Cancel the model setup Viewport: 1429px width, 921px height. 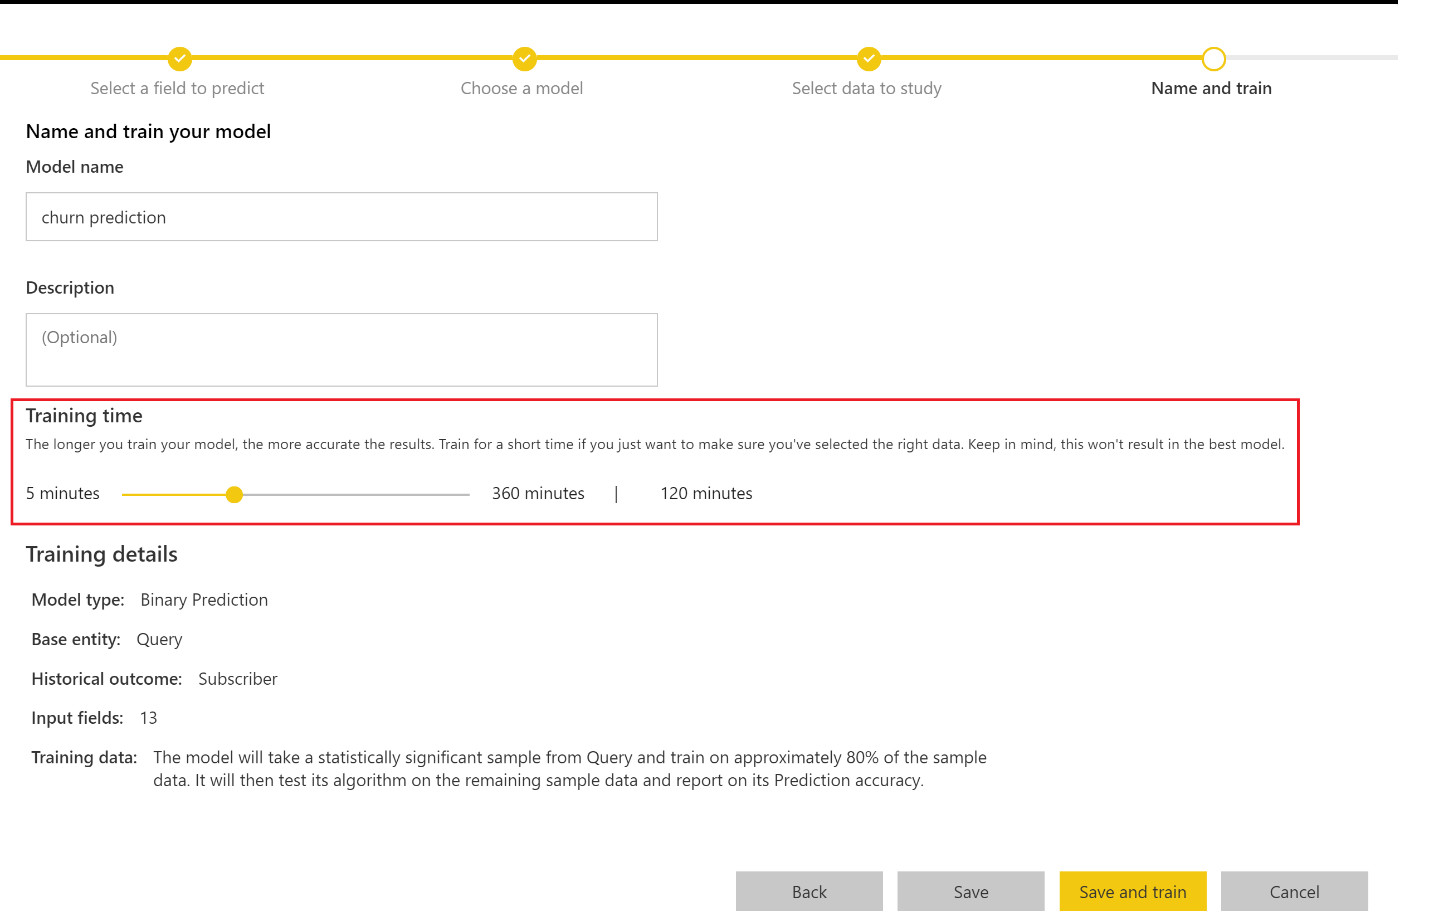pyautogui.click(x=1293, y=891)
